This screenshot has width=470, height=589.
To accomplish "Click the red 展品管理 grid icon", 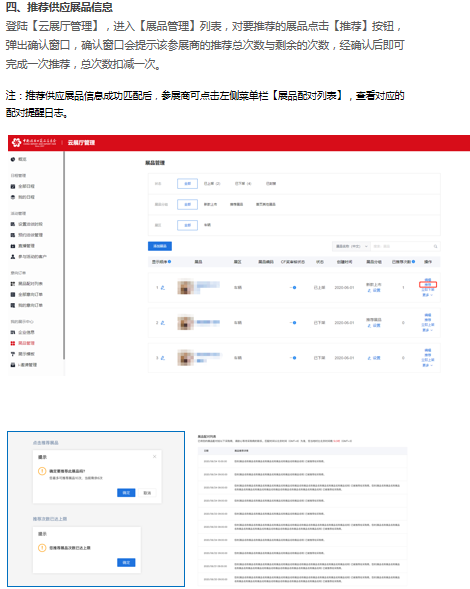I will click(13, 343).
